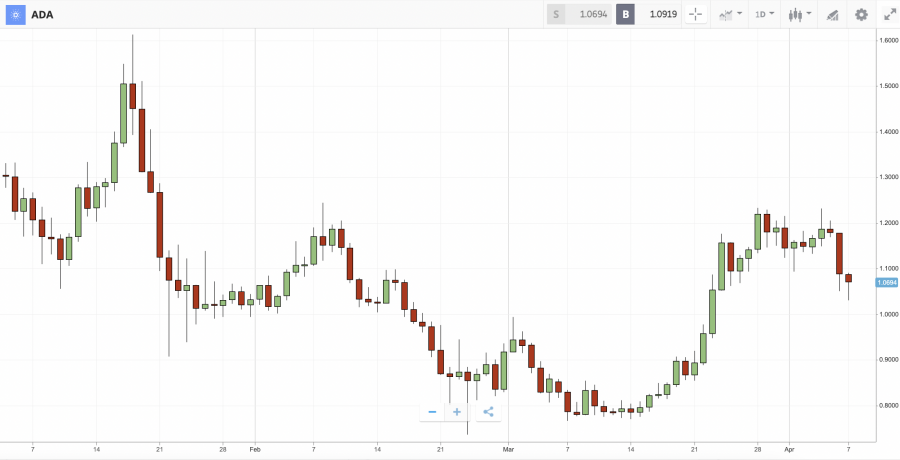Click the 0.9000 price axis label

click(x=889, y=360)
